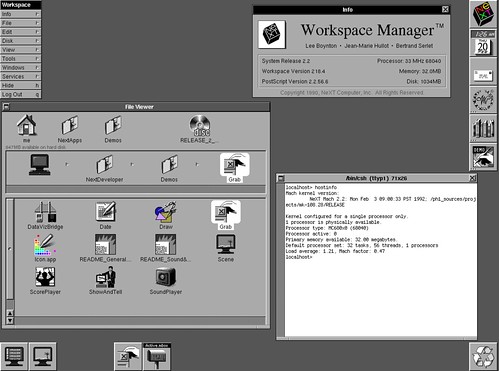Image resolution: width=499 pixels, height=371 pixels.
Task: Click the /bin/csh terminal title bar
Action: point(376,178)
